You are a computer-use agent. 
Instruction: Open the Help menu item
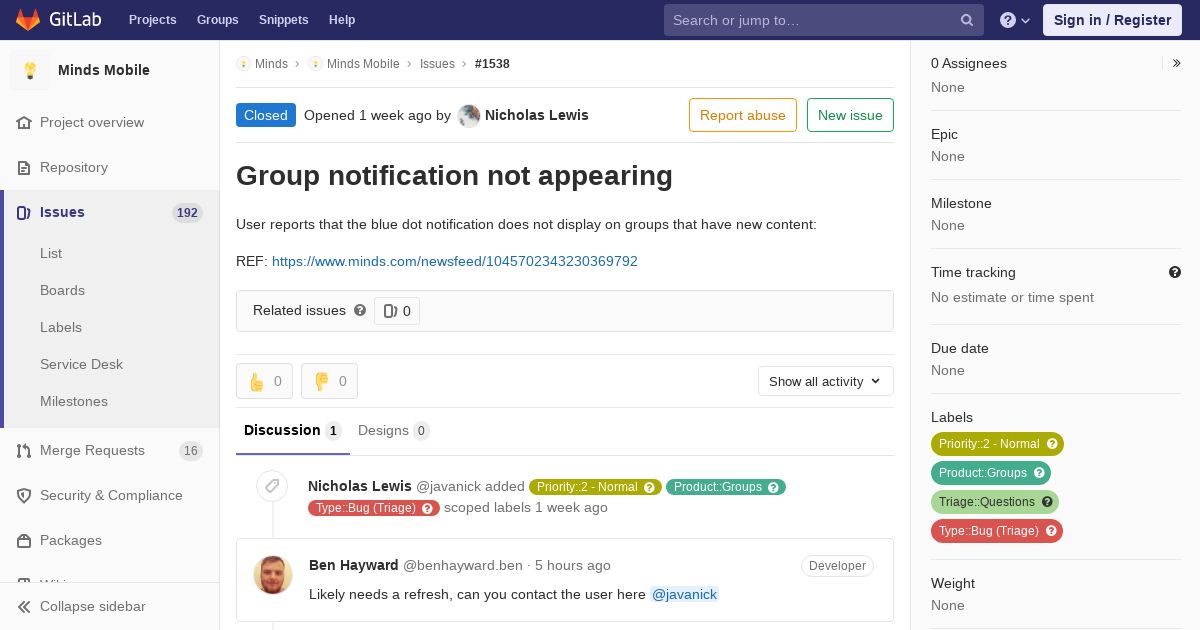[x=342, y=20]
